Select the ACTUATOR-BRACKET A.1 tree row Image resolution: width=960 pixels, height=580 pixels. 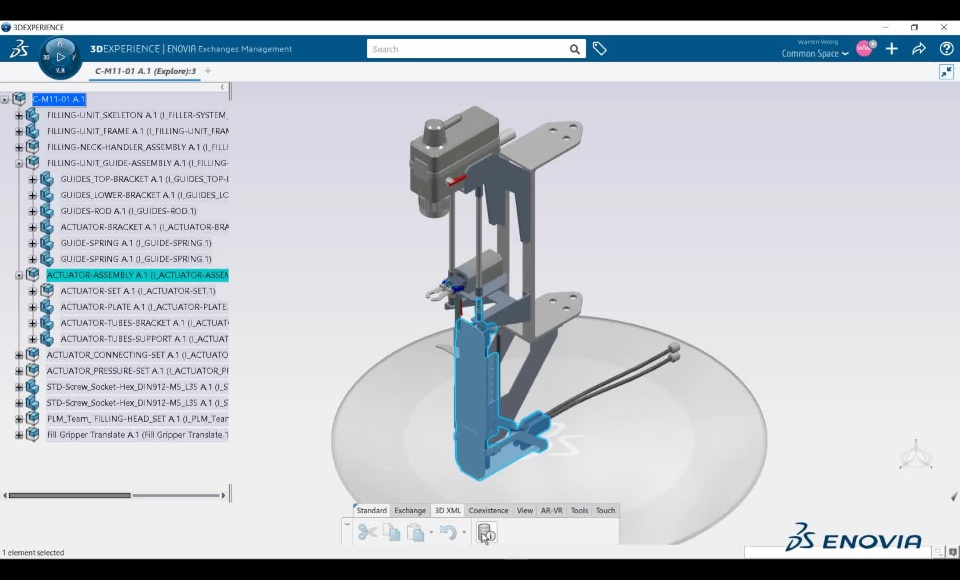click(x=144, y=227)
